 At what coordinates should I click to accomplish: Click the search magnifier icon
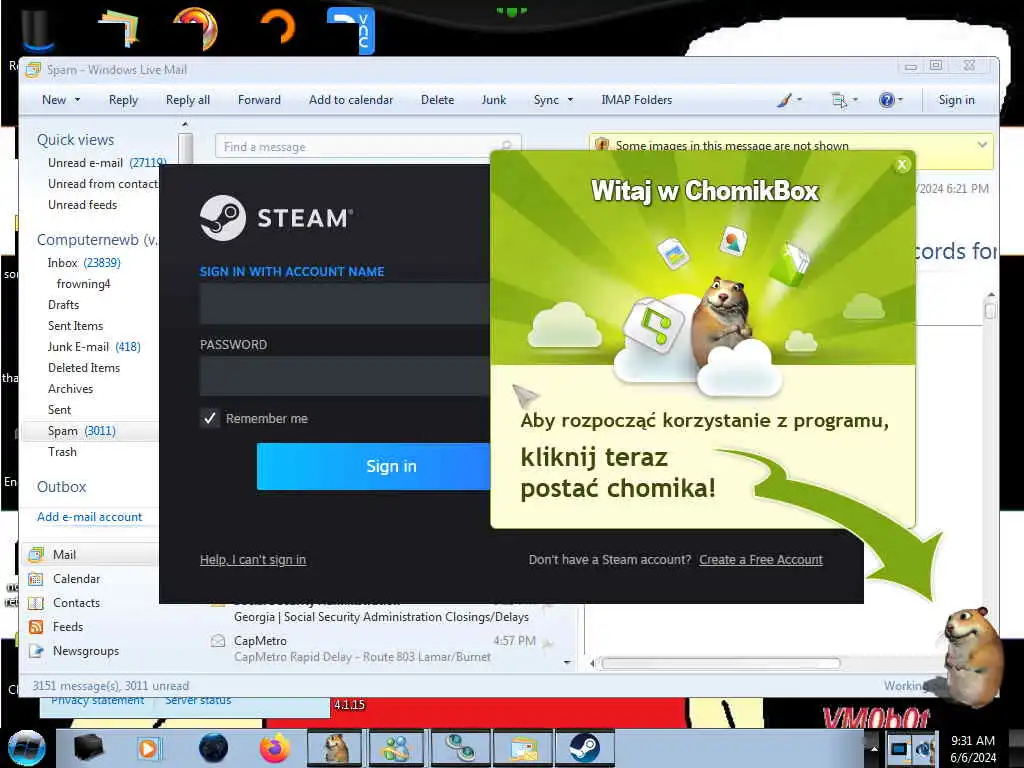coord(507,145)
